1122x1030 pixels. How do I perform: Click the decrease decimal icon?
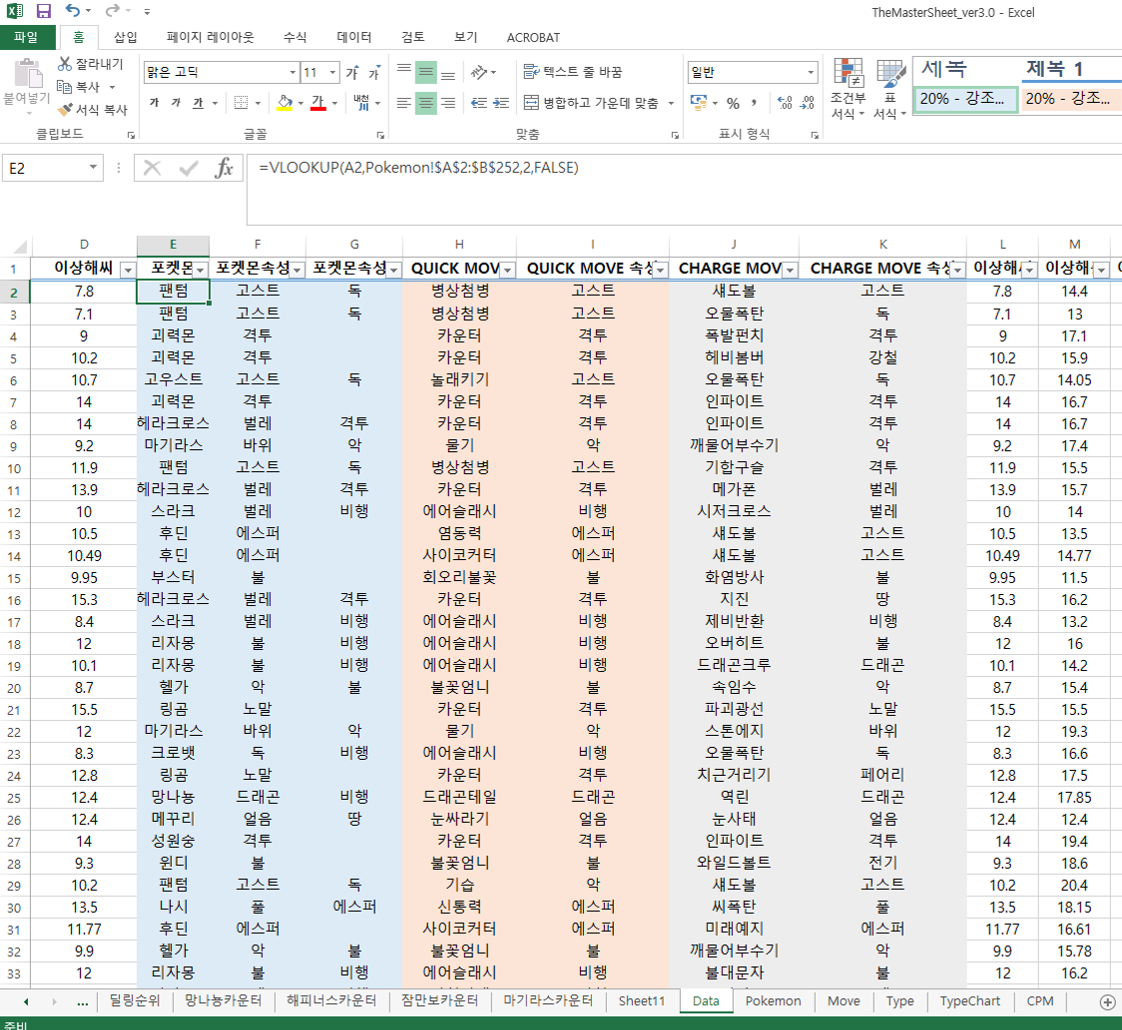click(x=808, y=103)
